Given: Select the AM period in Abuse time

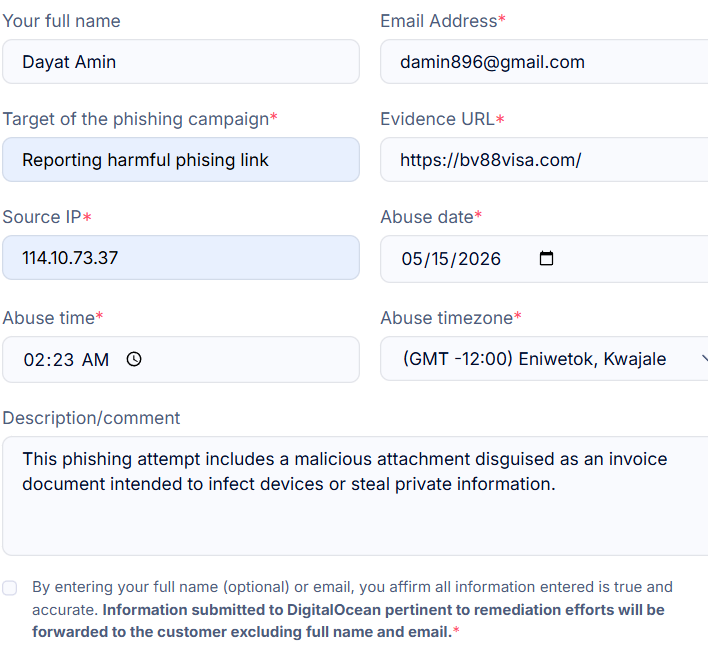Looking at the screenshot, I should pos(95,360).
